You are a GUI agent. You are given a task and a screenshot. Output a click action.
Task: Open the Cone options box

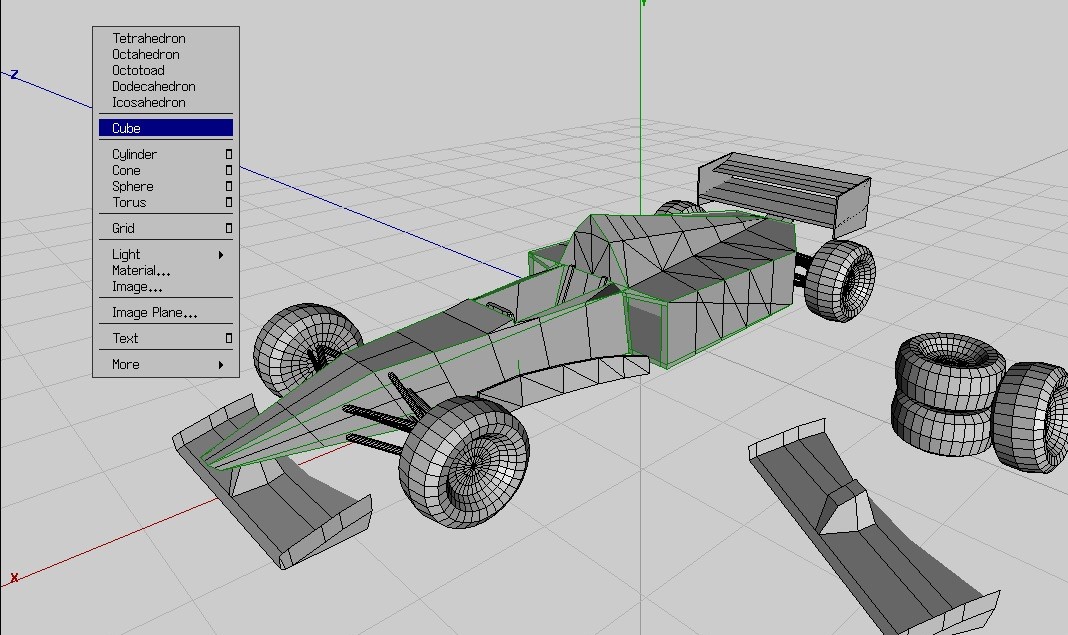pyautogui.click(x=229, y=170)
